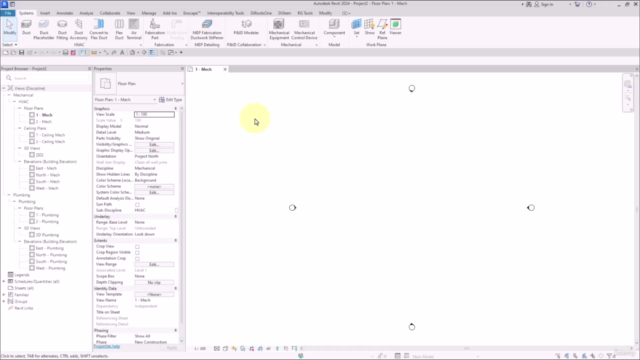640x360 pixels.
Task: Click the Color Scheme <none> button
Action: (x=154, y=187)
